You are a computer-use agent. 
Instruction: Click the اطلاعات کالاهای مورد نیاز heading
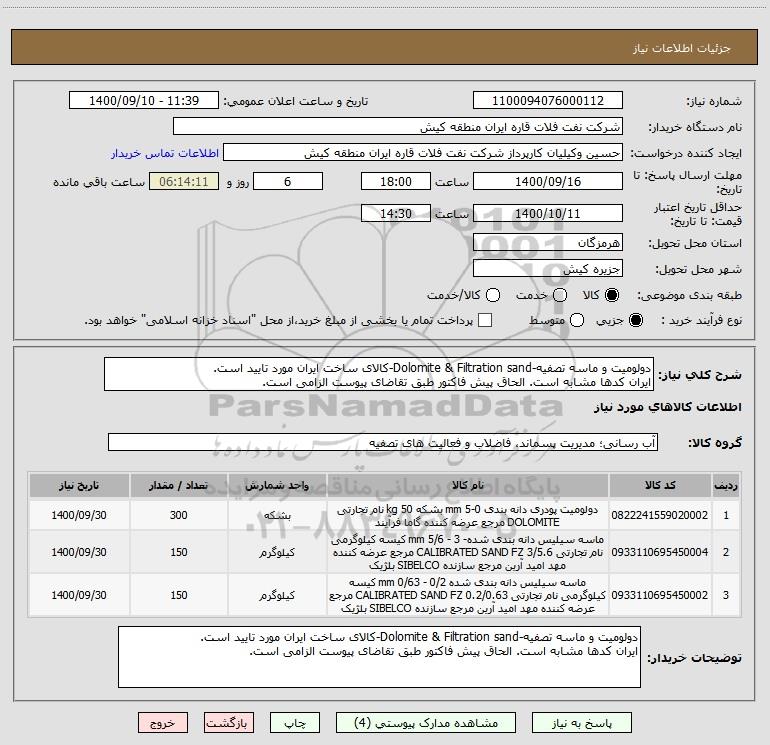pyautogui.click(x=667, y=407)
